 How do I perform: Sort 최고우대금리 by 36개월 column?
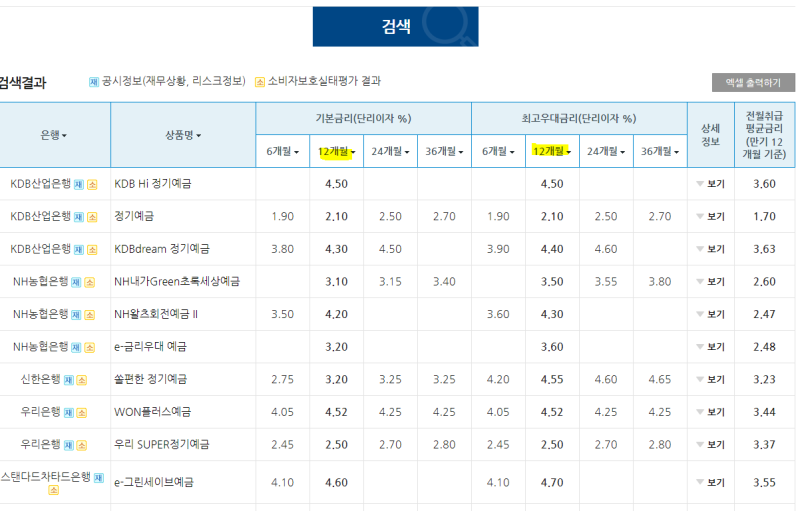coord(660,151)
